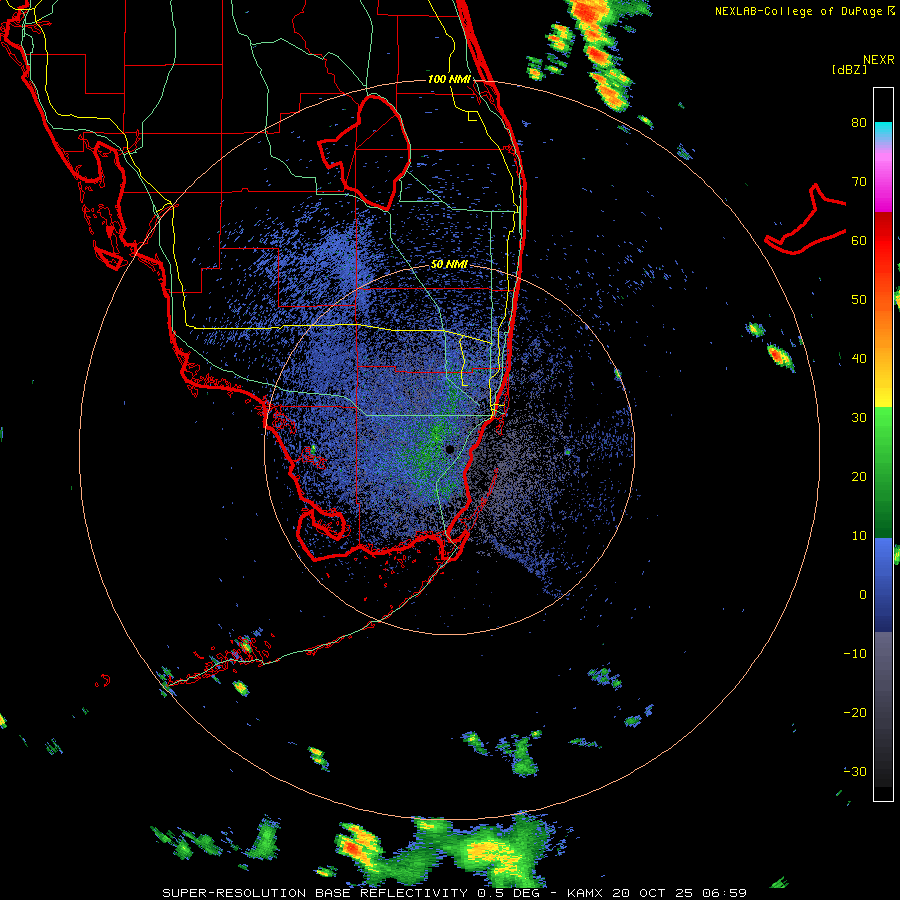The width and height of the screenshot is (900, 900).
Task: Click the NEXR label above color bar
Action: [x=878, y=60]
